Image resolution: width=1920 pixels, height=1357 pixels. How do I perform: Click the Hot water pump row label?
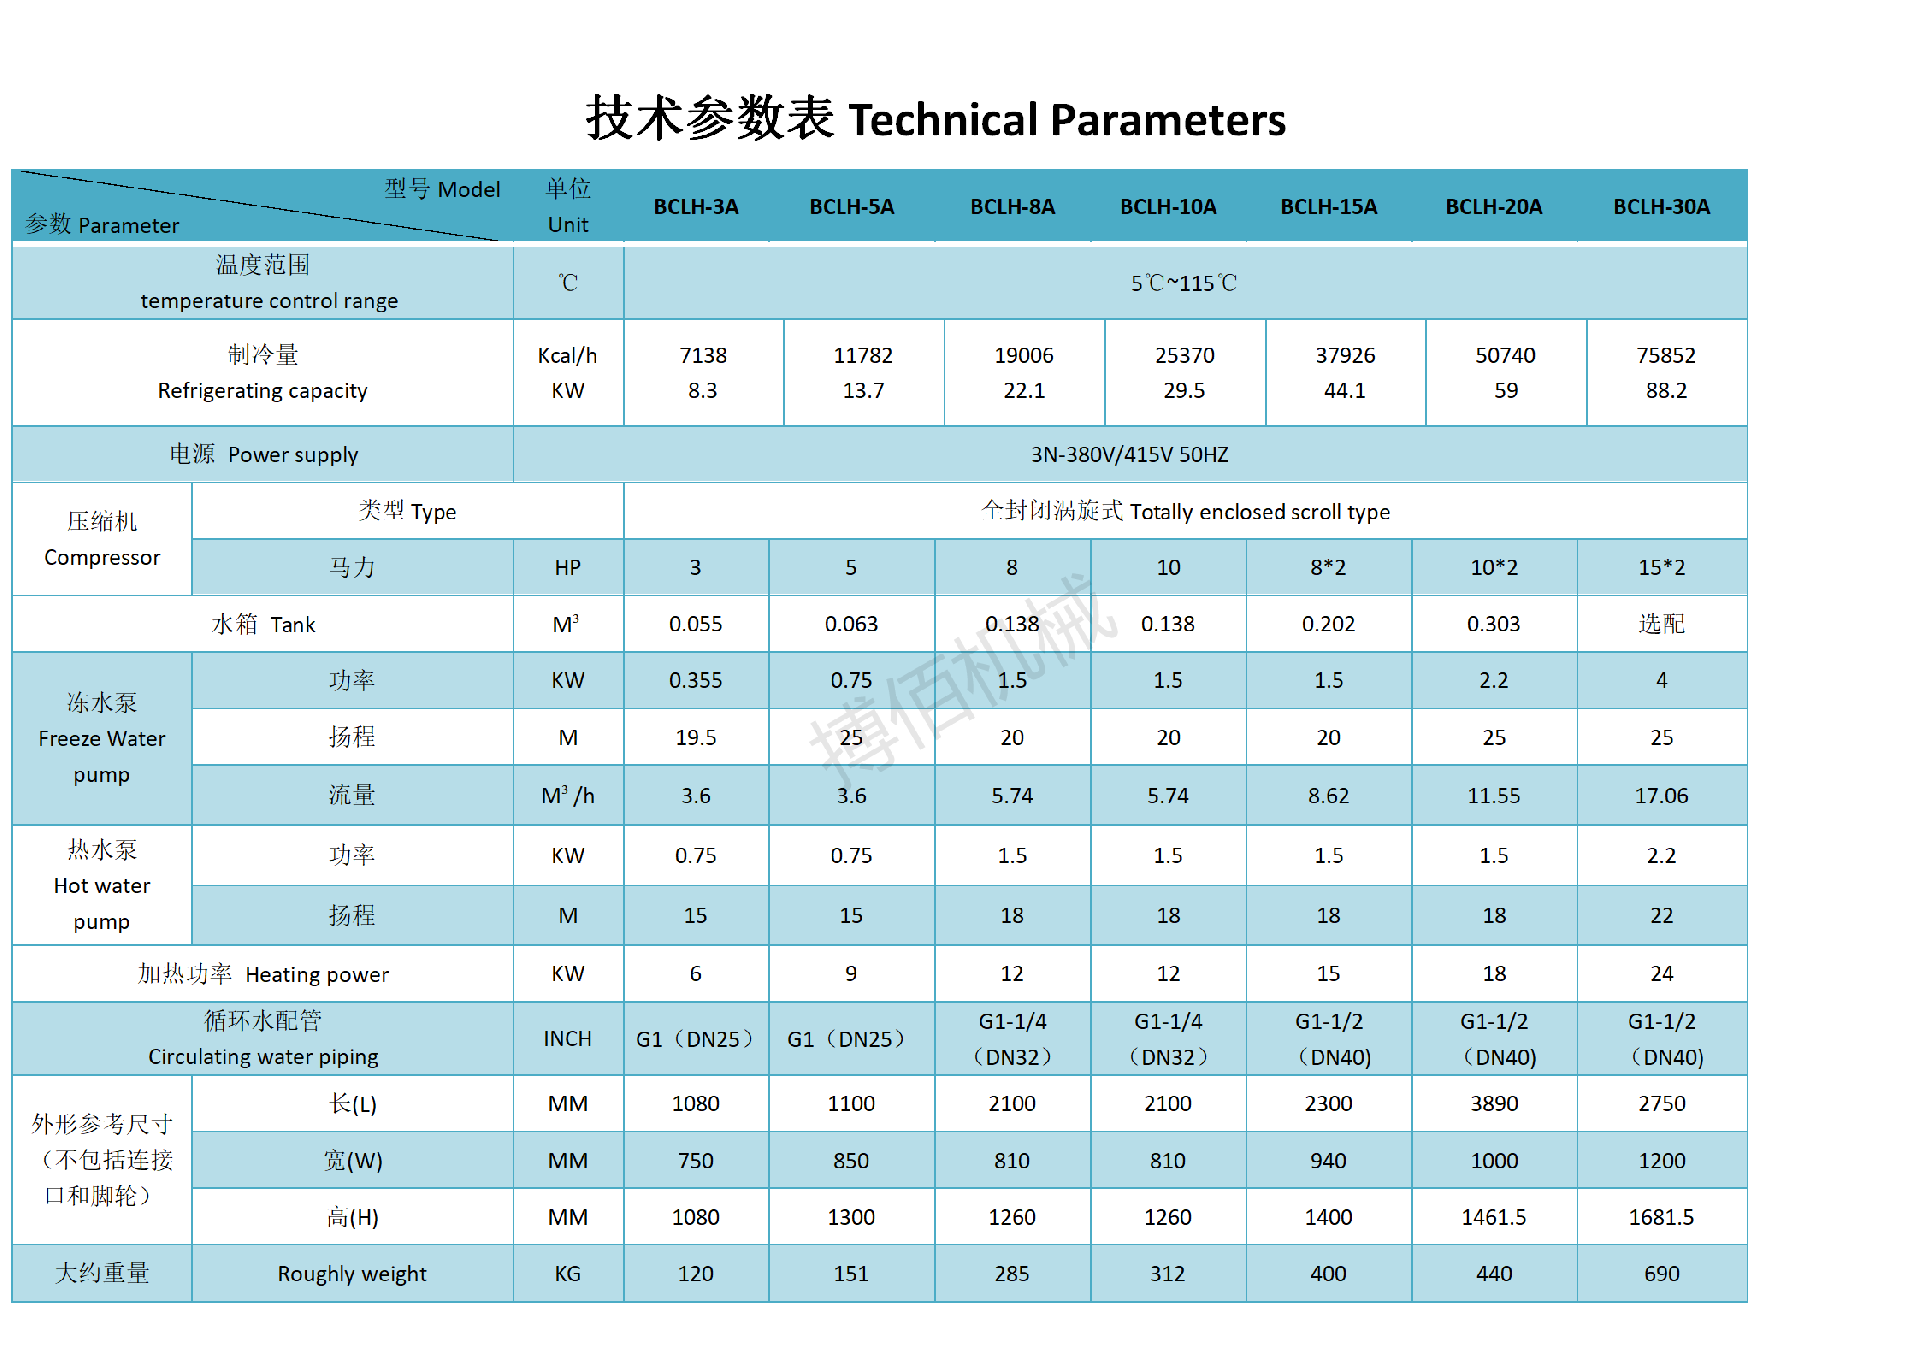coord(102,886)
